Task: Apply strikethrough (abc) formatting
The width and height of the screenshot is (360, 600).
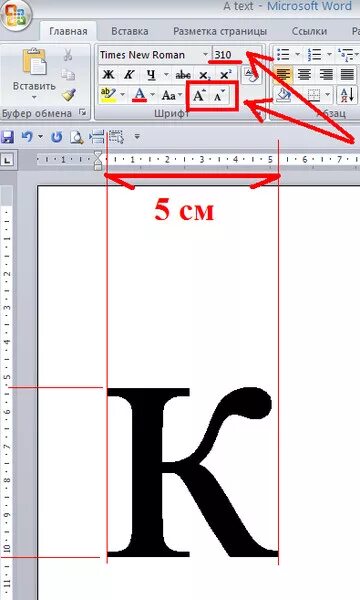Action: pos(183,75)
